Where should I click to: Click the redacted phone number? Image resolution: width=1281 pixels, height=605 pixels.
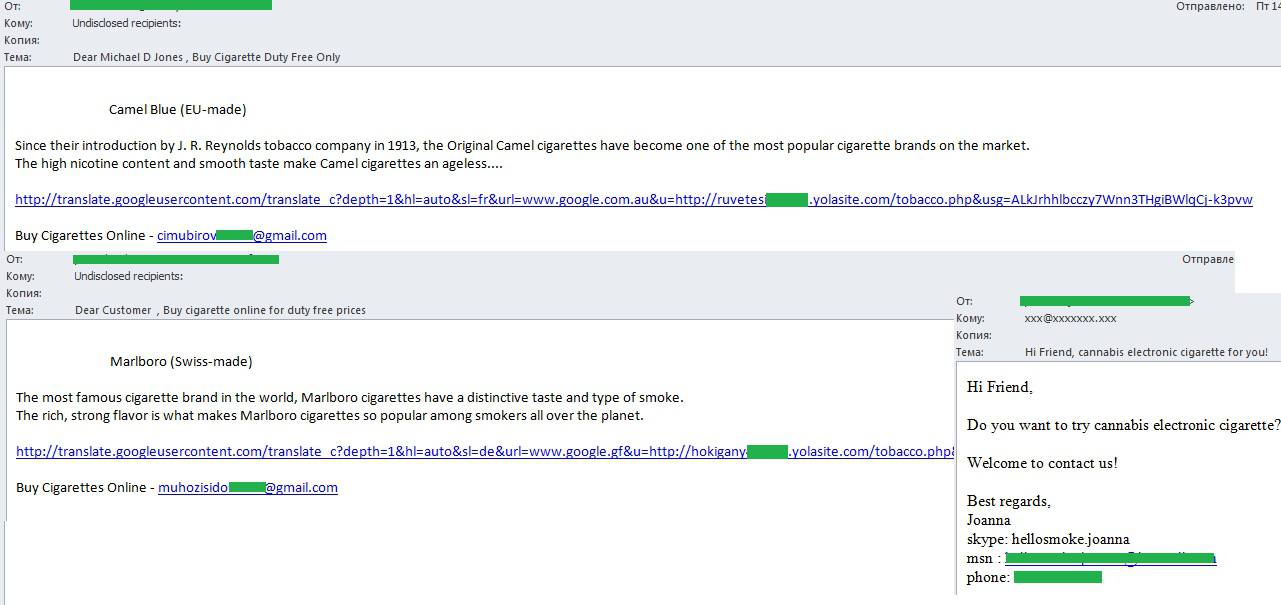[x=1058, y=577]
